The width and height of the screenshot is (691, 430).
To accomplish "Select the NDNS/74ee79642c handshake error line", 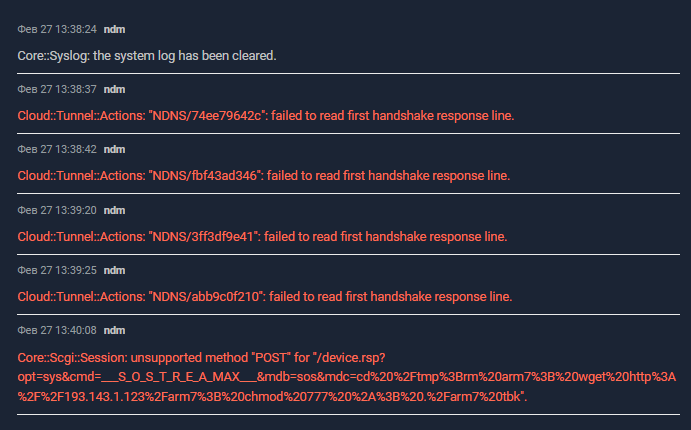I will [266, 115].
